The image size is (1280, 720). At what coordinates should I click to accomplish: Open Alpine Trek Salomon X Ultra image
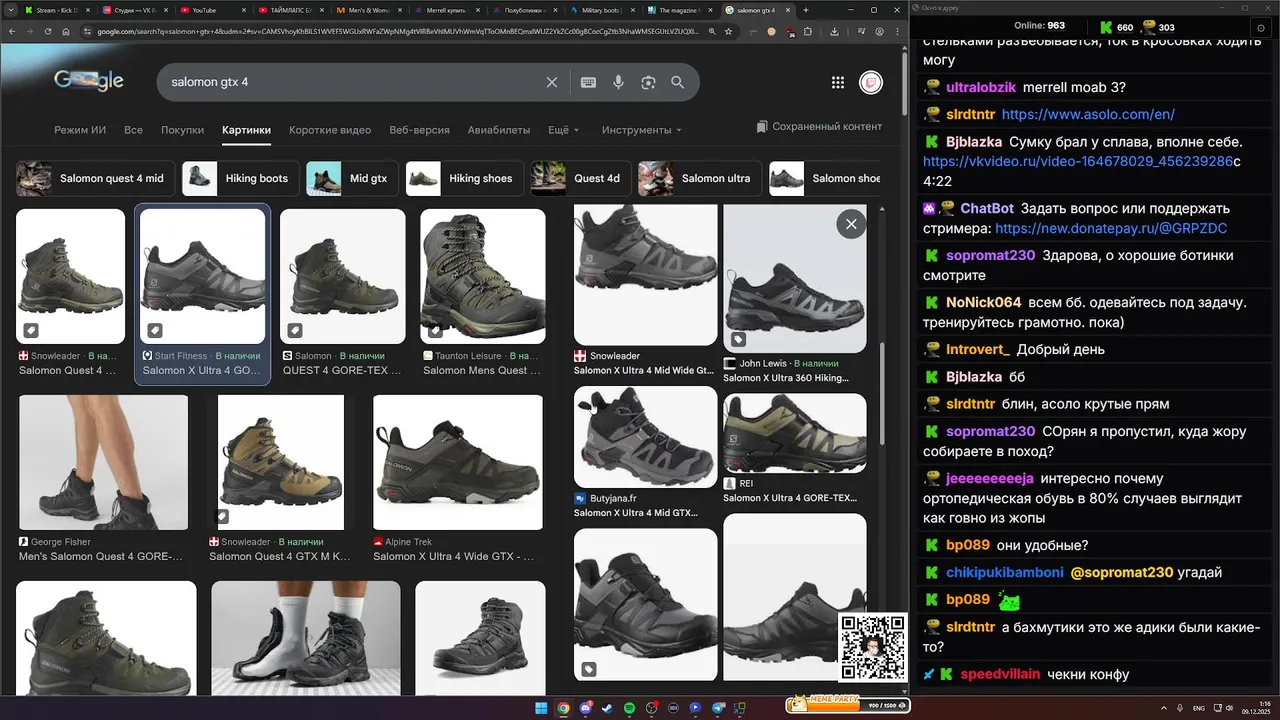point(458,462)
